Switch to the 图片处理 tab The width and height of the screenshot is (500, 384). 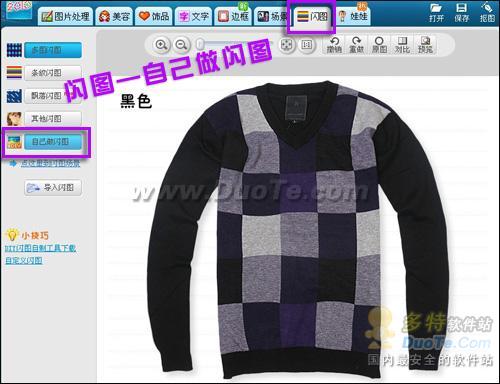coord(65,17)
